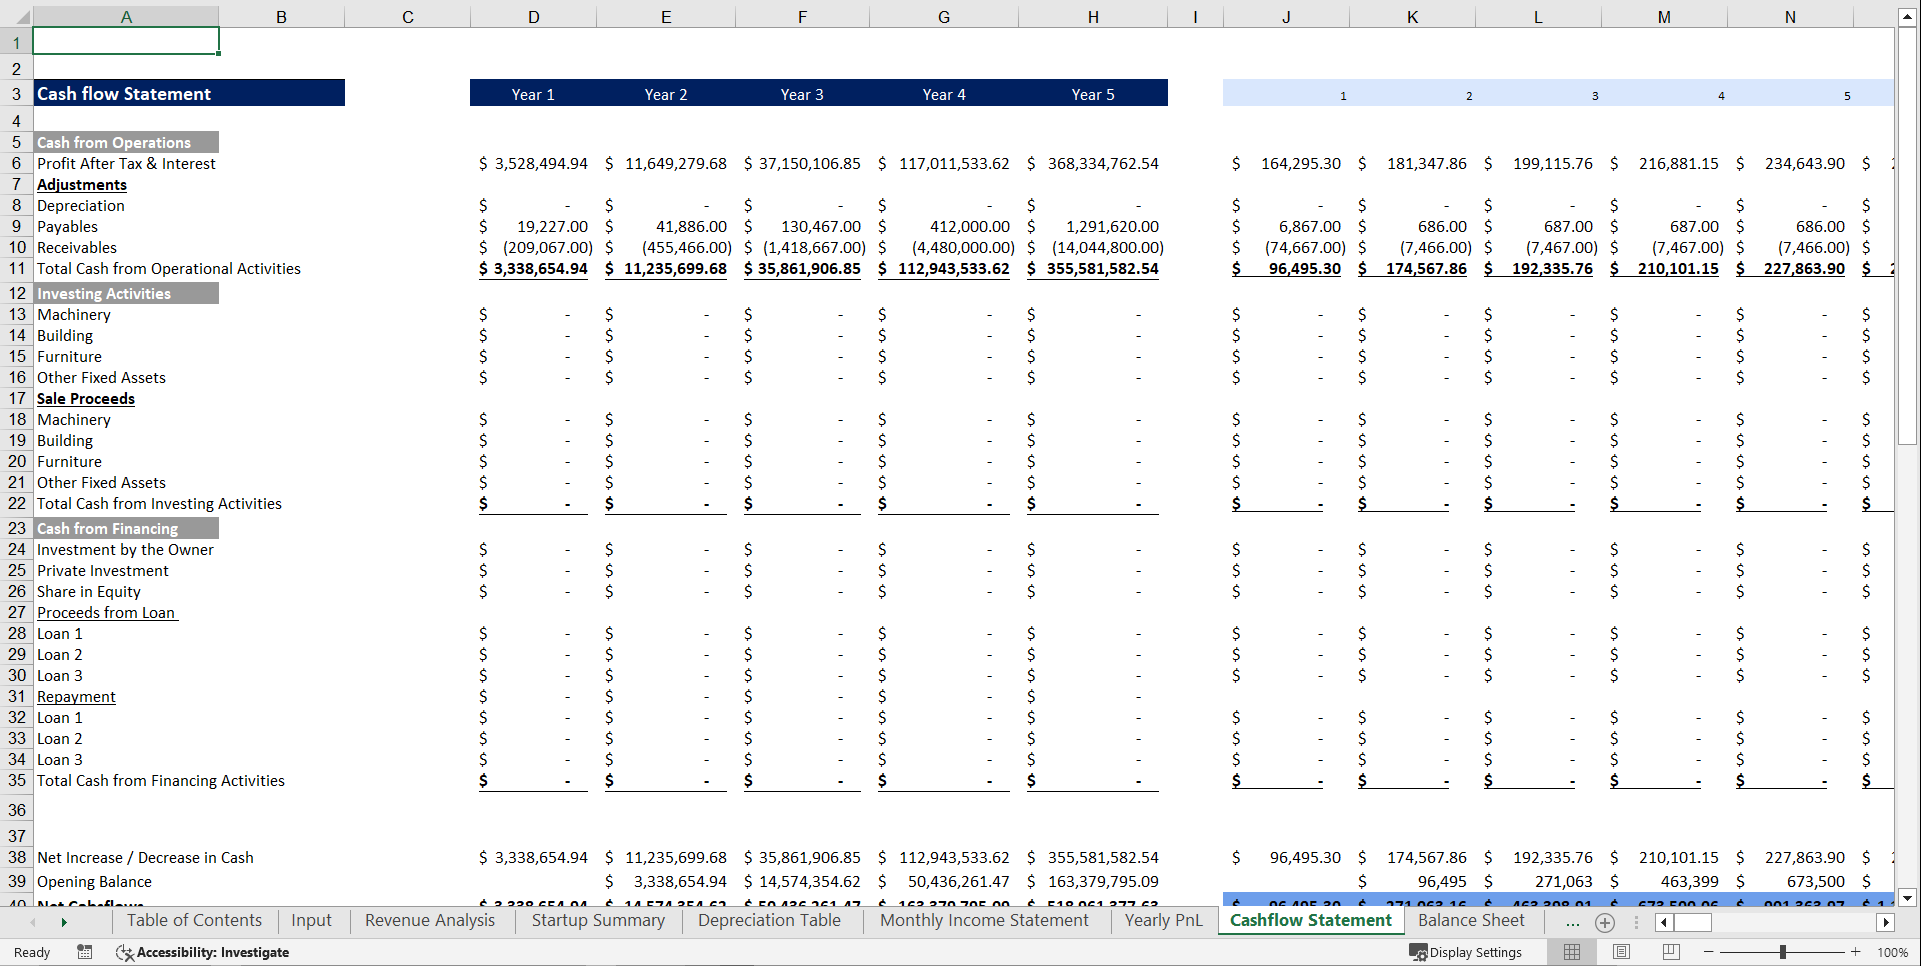
Task: Open the Table of Contents sheet
Action: [x=194, y=920]
